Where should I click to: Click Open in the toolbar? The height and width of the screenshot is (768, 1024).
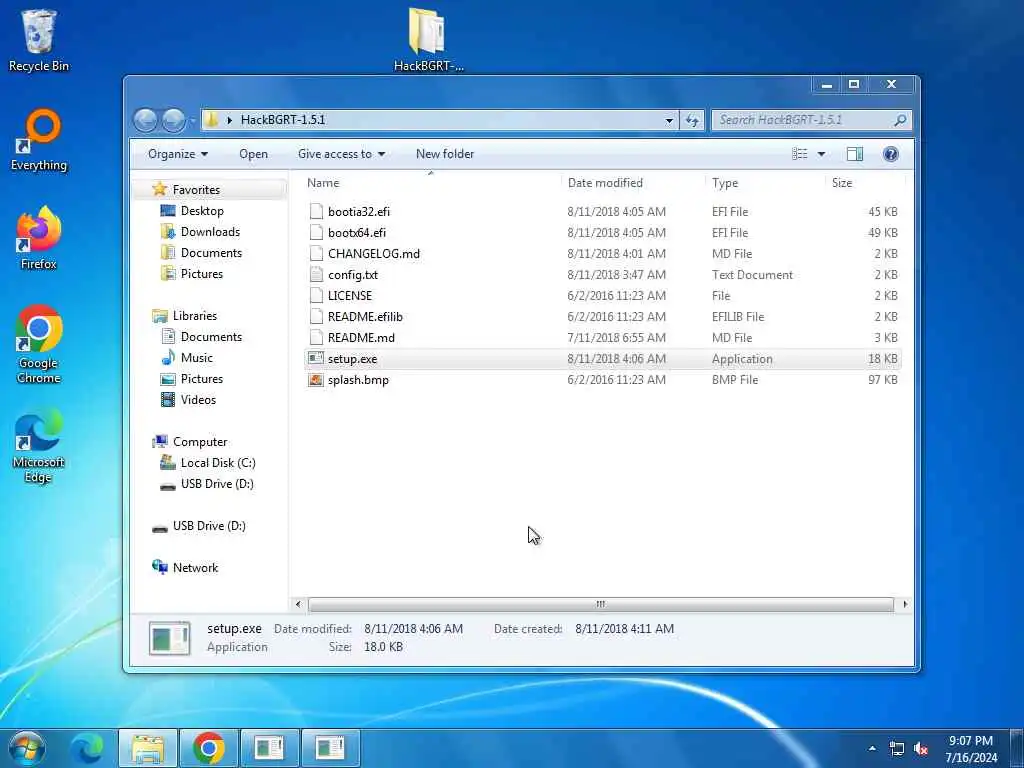[x=253, y=154]
